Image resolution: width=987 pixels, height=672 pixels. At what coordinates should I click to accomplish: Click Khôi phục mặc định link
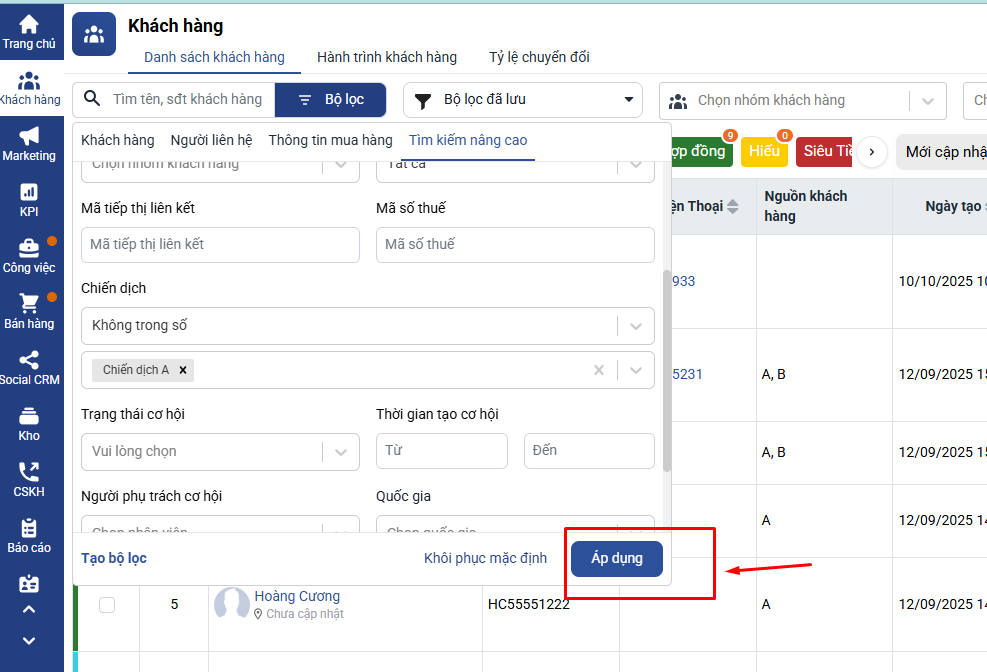click(x=485, y=558)
